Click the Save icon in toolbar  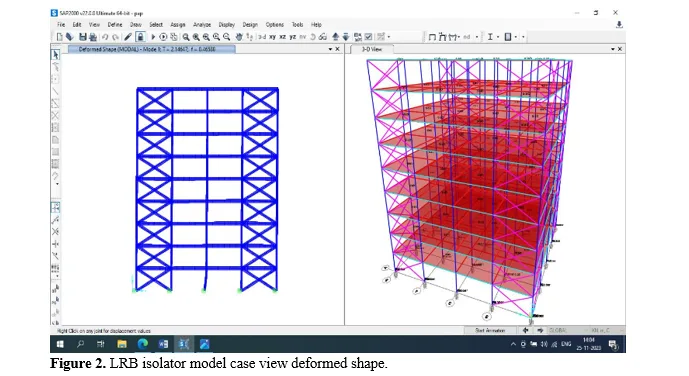coord(83,37)
